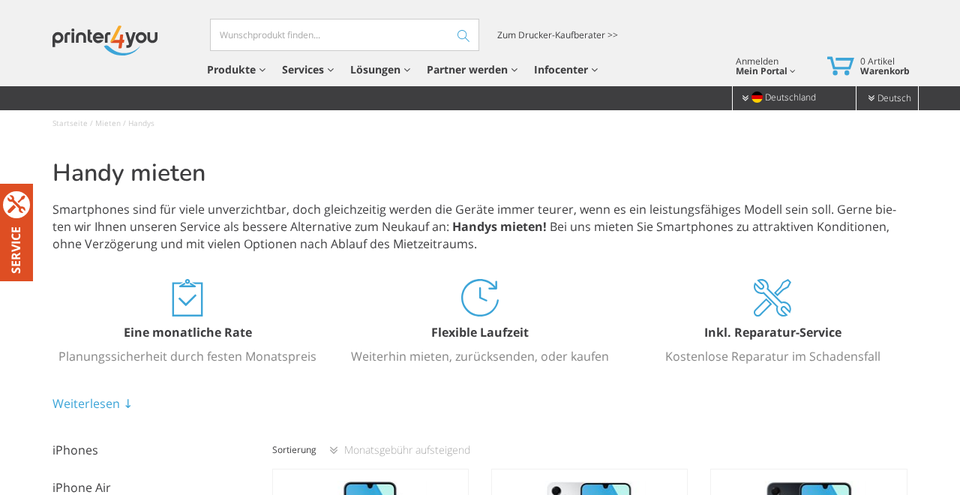Click the Eine monatliche Rate heading
The width and height of the screenshot is (960, 495).
pyautogui.click(x=188, y=333)
